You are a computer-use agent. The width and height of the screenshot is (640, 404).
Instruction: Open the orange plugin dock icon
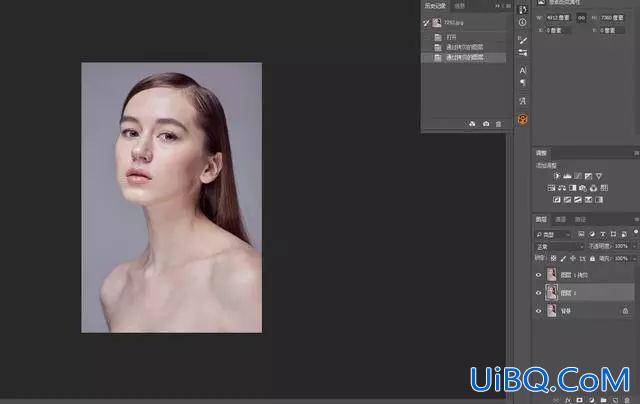[x=522, y=119]
